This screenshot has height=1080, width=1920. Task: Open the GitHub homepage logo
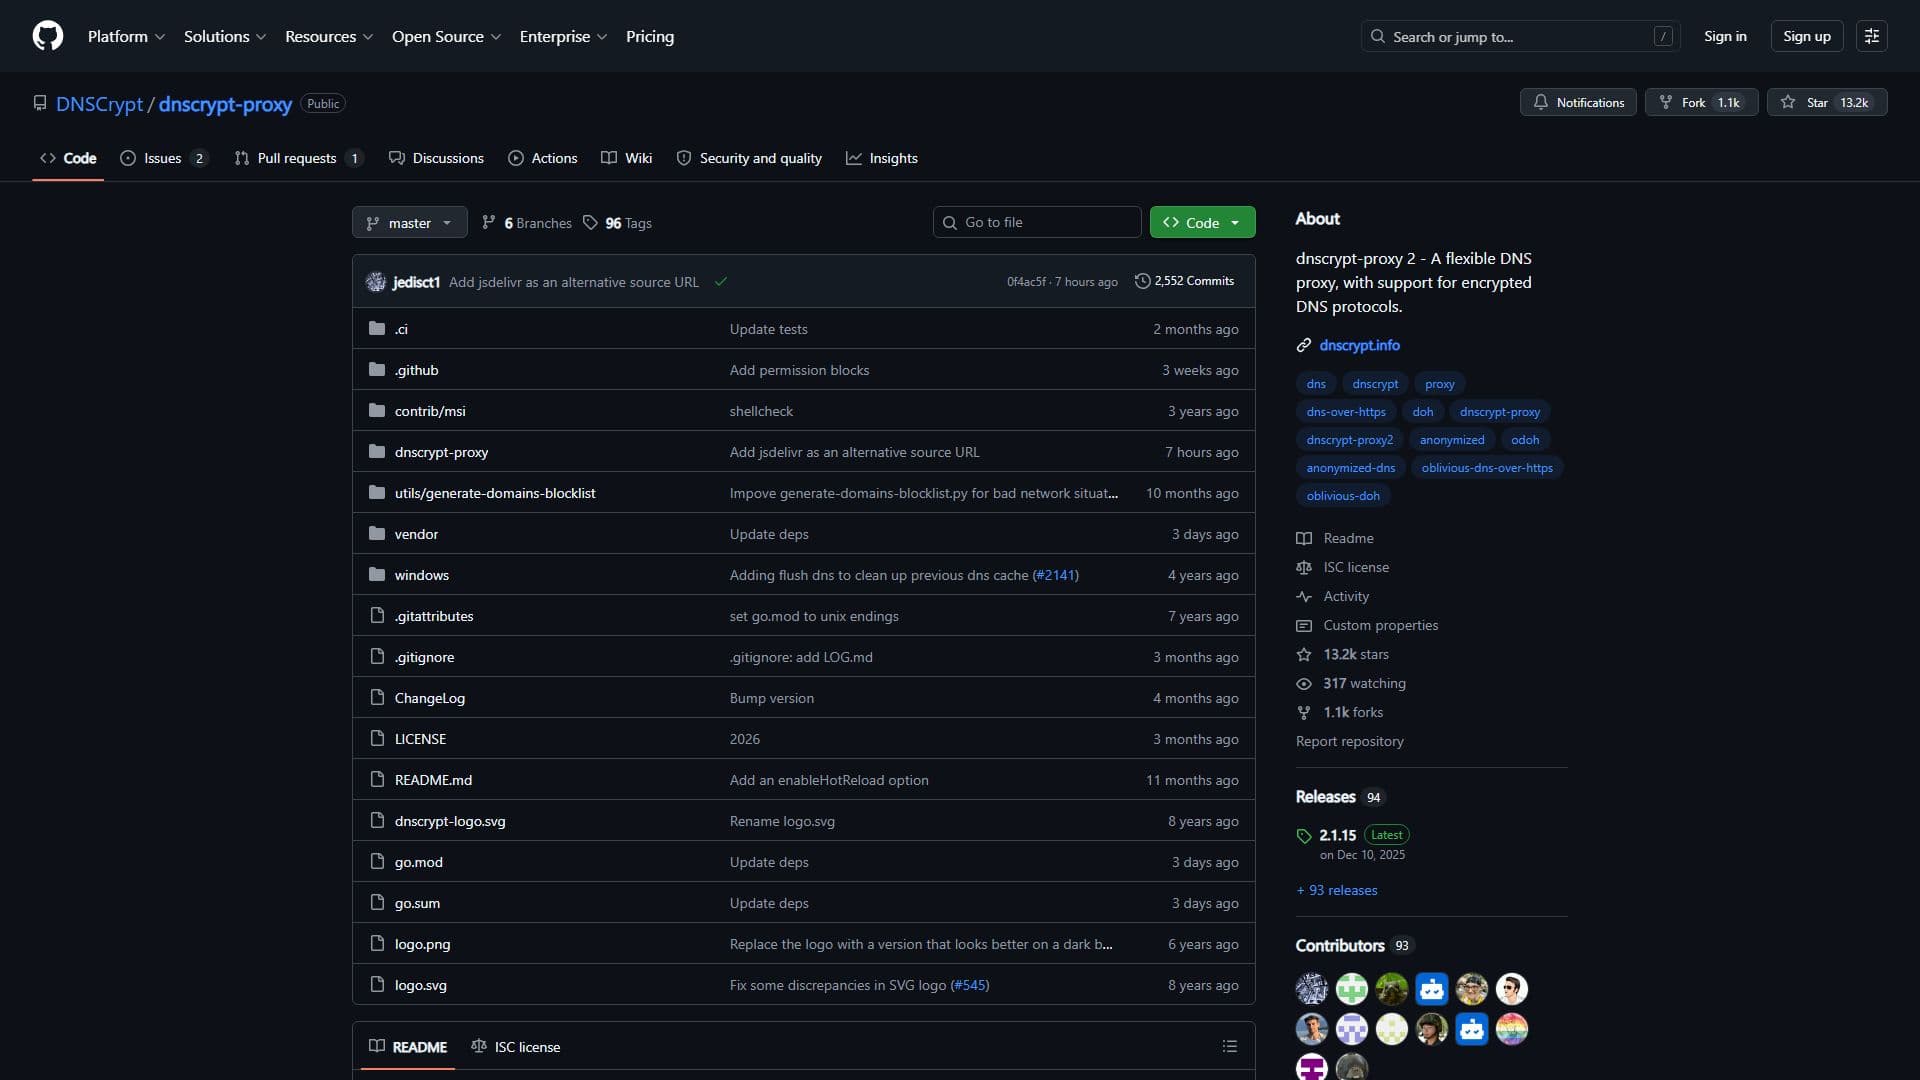coord(48,36)
